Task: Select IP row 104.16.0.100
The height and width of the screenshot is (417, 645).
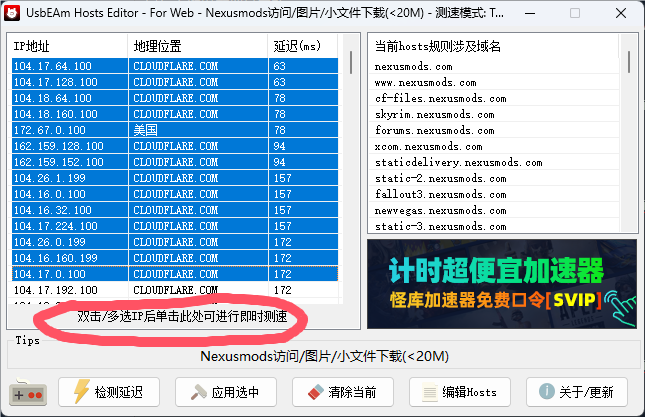Action: tap(175, 195)
